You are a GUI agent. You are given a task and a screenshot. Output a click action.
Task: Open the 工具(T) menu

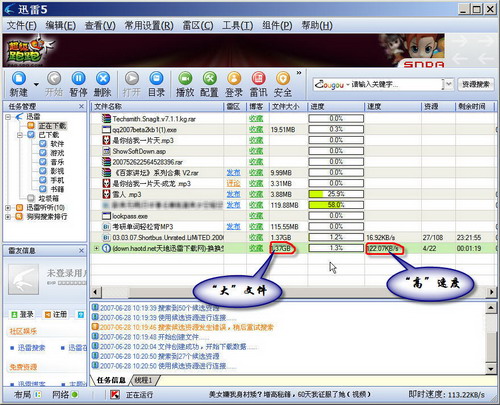click(x=238, y=25)
